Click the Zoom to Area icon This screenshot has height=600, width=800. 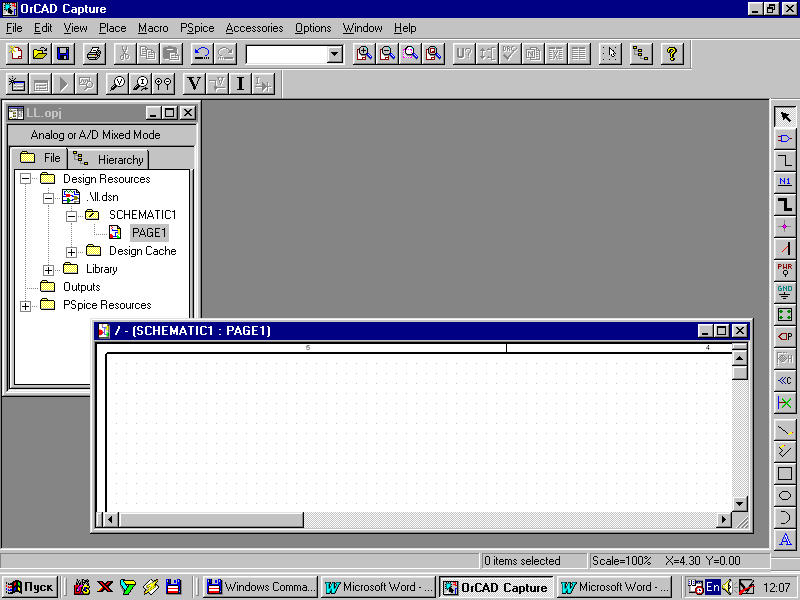point(410,54)
